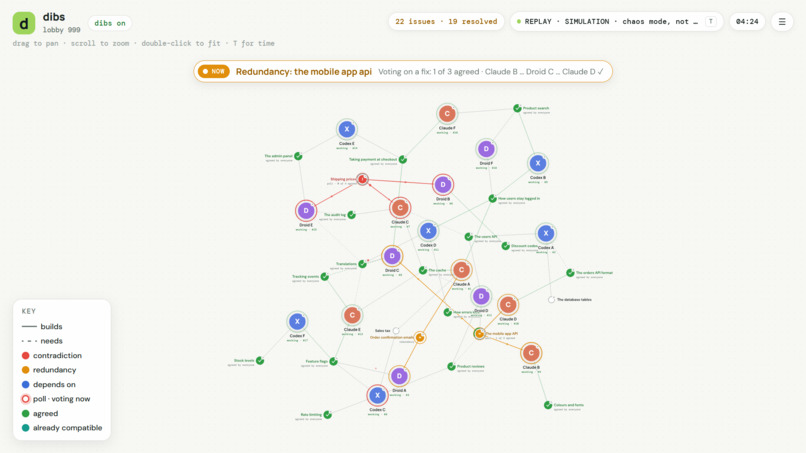Image resolution: width=806 pixels, height=453 pixels.
Task: Select the Claude F agent node
Action: click(x=447, y=114)
